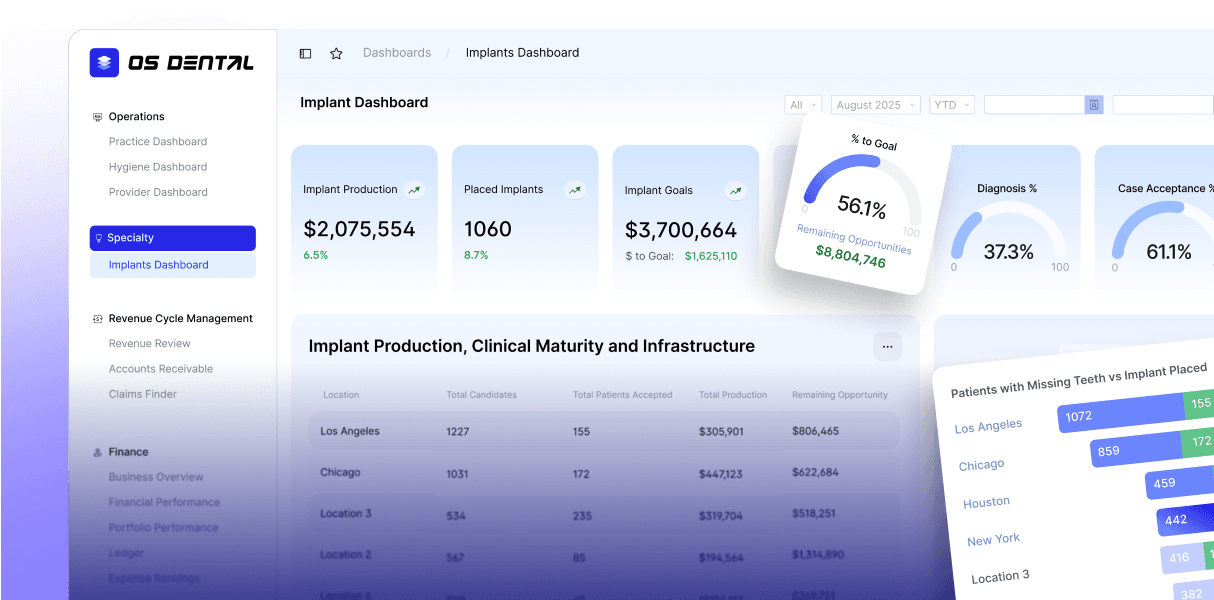
Task: Click the Operations section icon
Action: [97, 117]
